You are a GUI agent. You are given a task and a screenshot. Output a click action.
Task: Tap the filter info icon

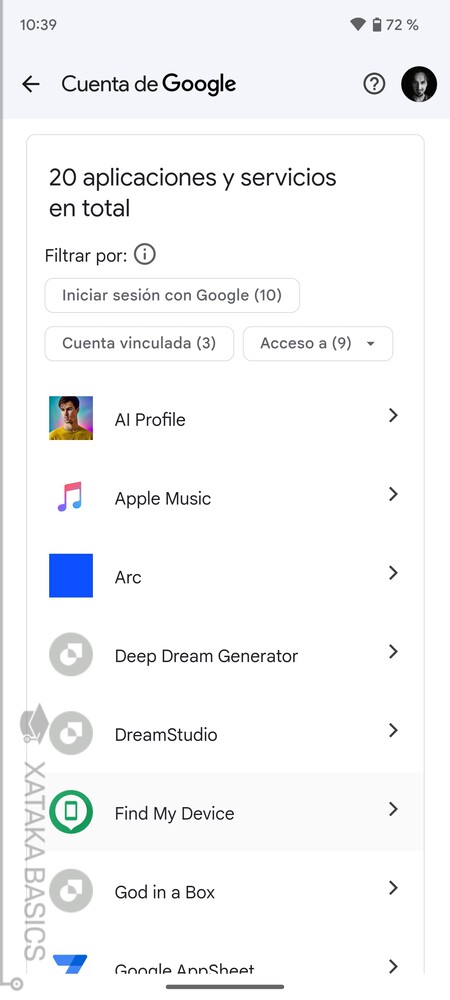tap(145, 255)
